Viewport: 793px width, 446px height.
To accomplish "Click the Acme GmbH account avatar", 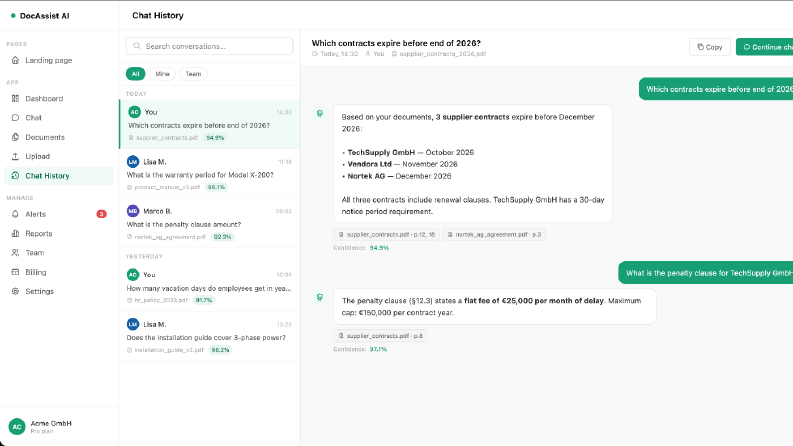I will (17, 426).
